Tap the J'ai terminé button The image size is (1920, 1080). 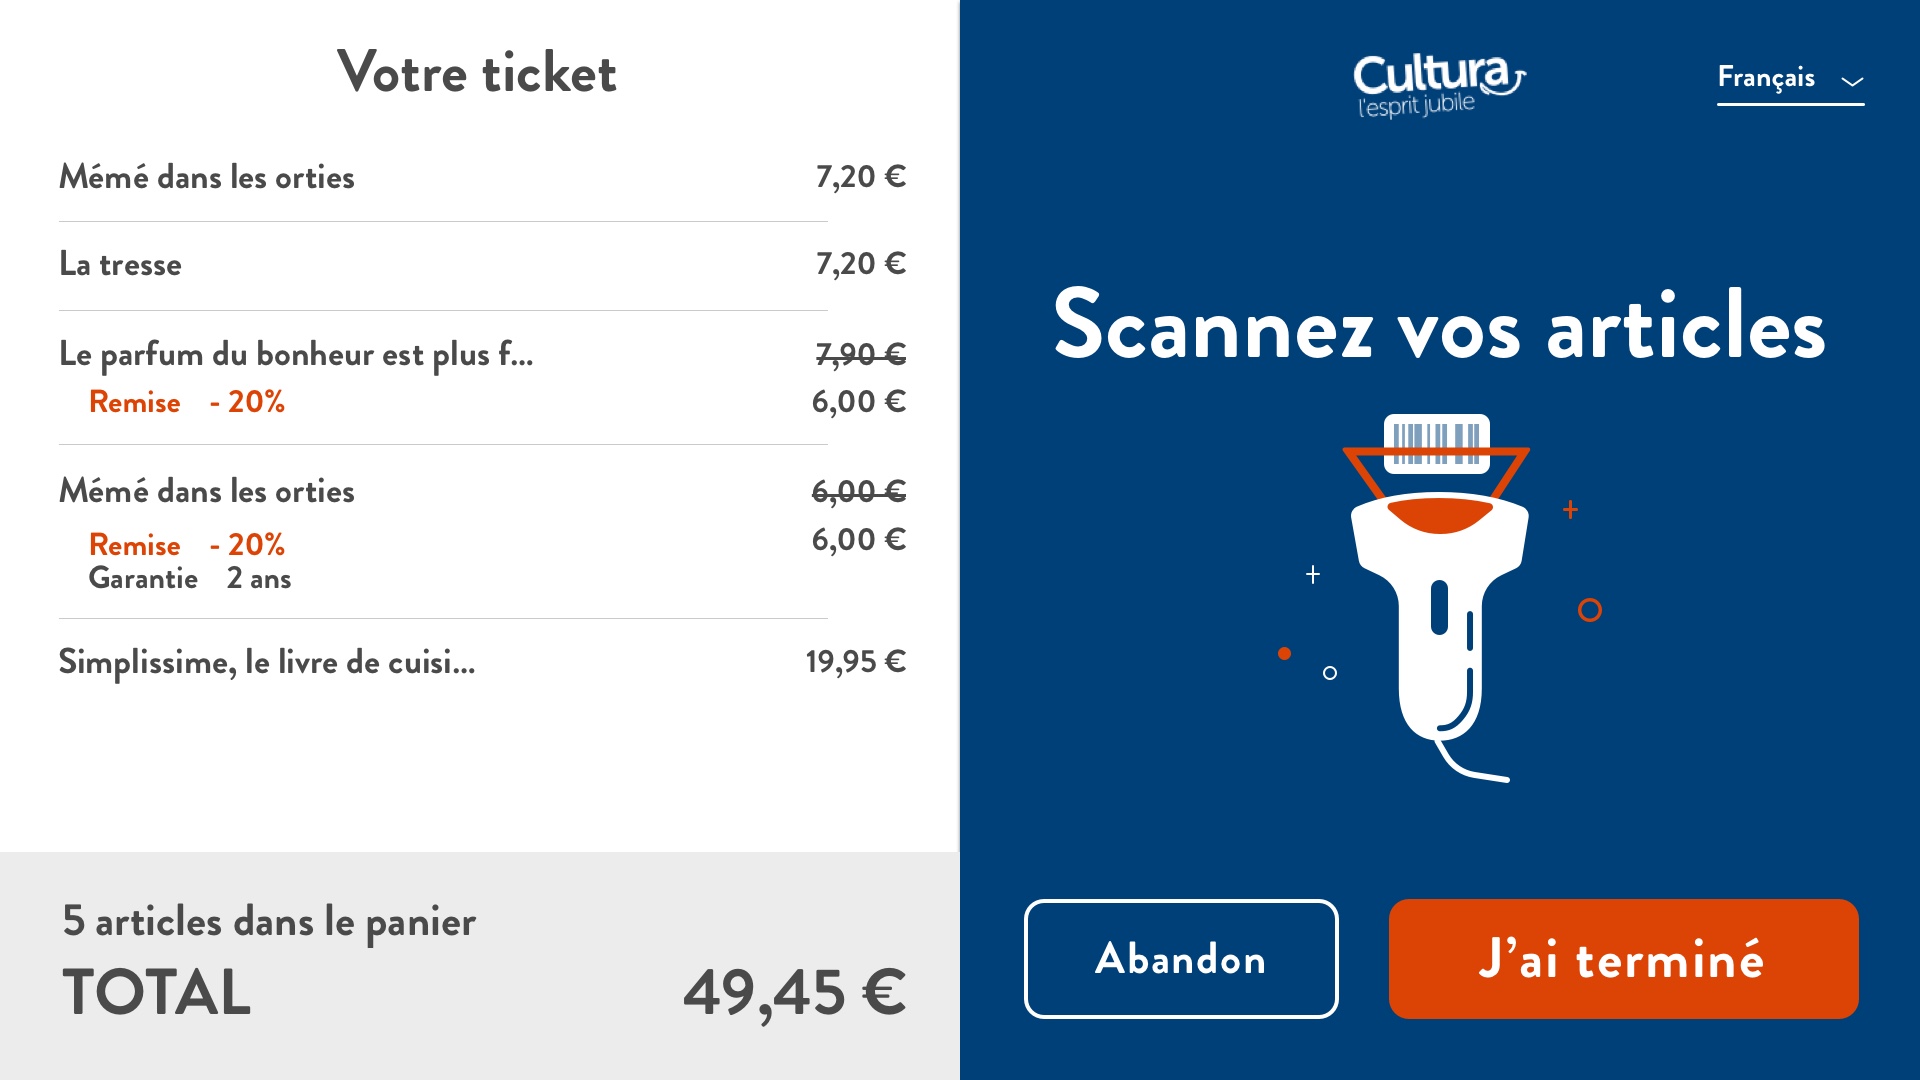pyautogui.click(x=1623, y=959)
